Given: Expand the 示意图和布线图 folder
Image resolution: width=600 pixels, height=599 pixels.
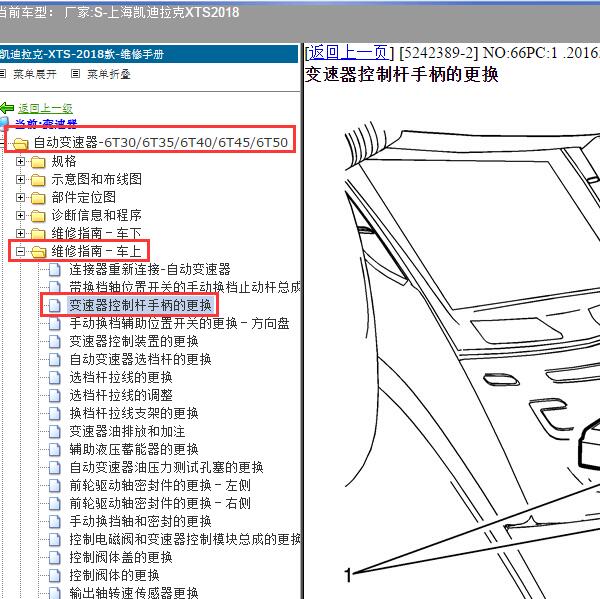Looking at the screenshot, I should pyautogui.click(x=20, y=180).
